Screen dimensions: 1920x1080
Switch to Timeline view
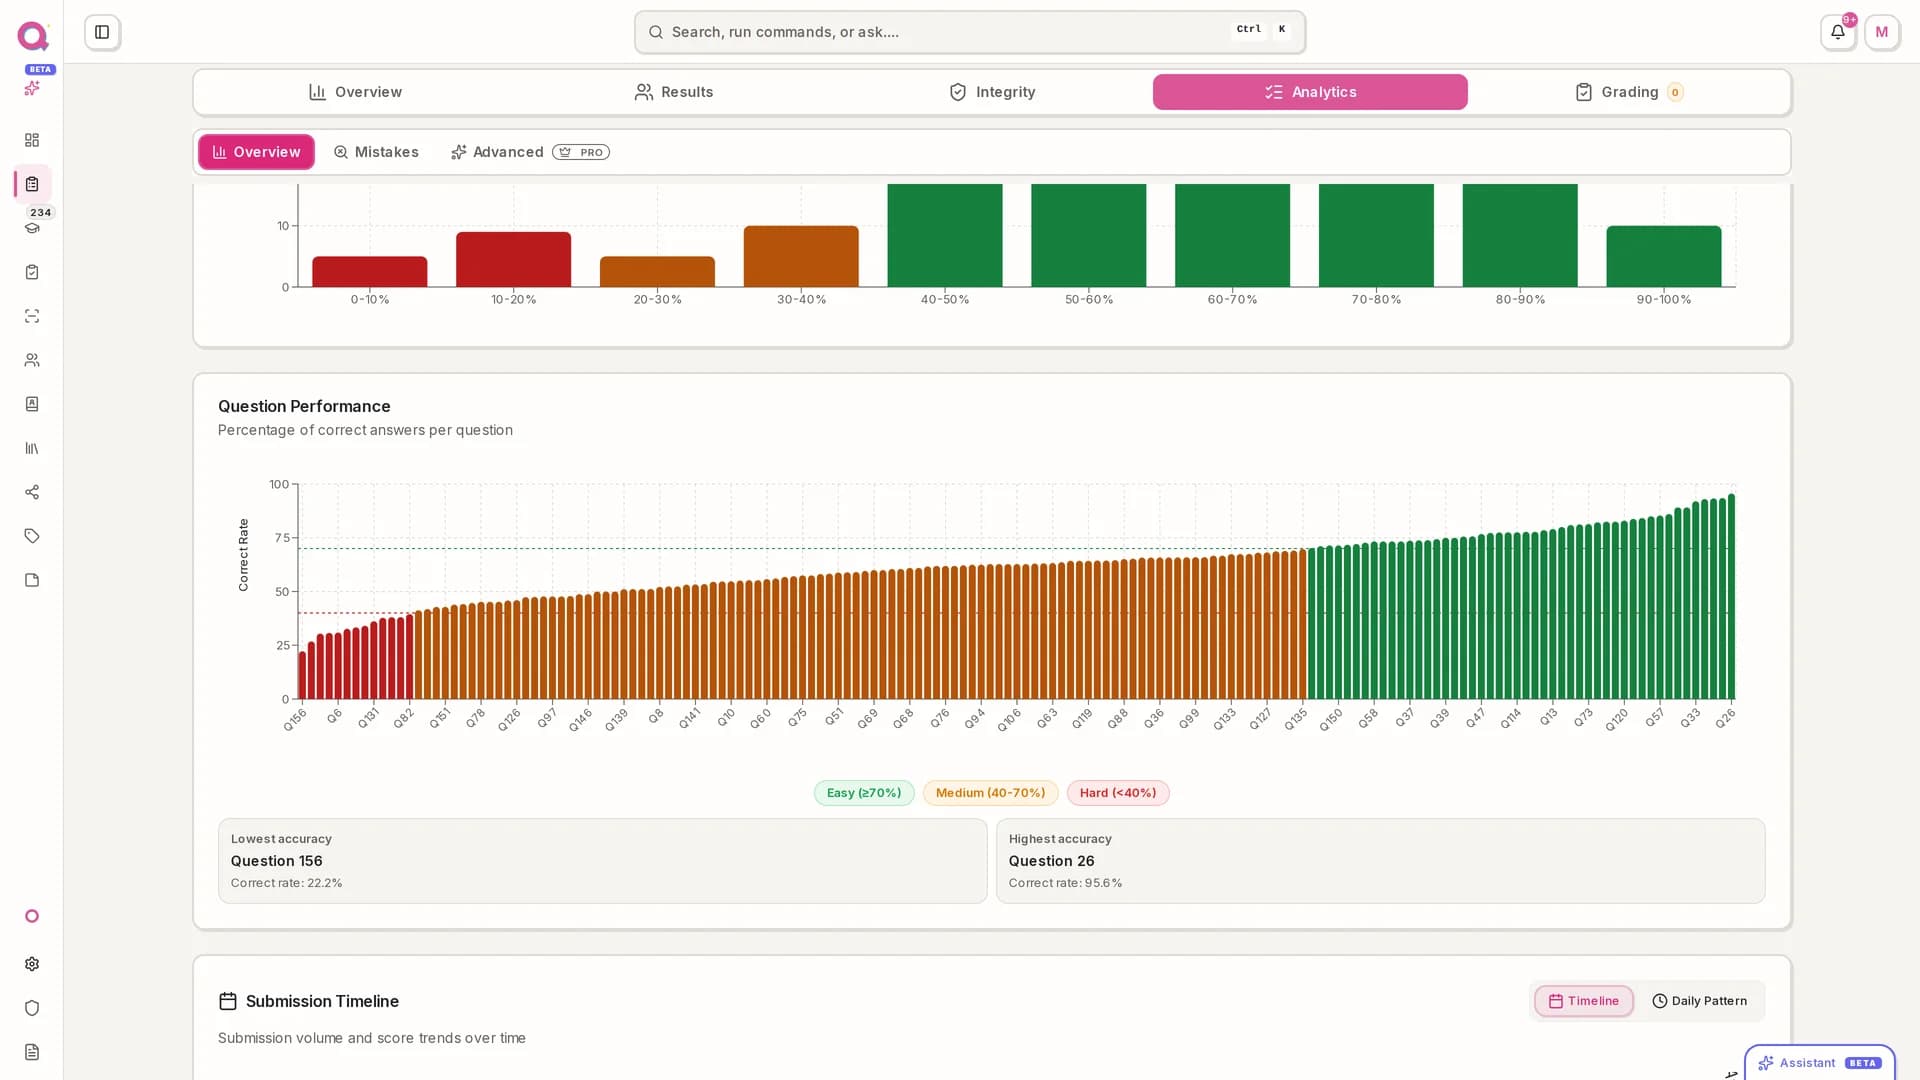(1584, 1001)
